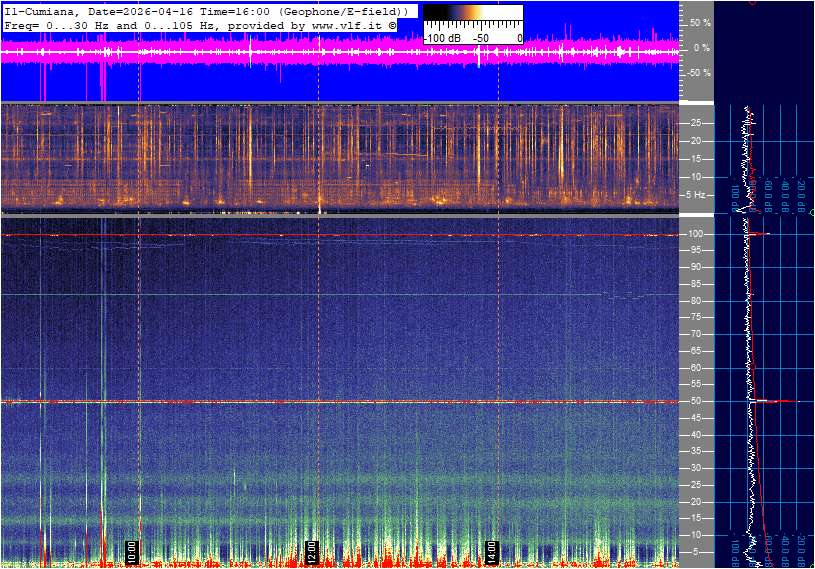Click the 45 frequency axis label
Viewport: 815px width, 569px height.
click(695, 418)
